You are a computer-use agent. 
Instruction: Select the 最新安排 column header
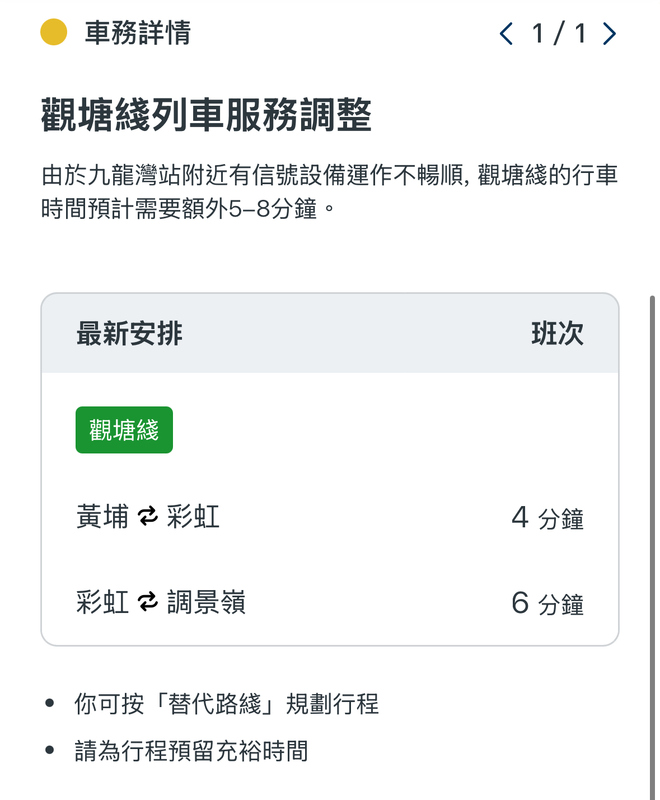point(129,333)
